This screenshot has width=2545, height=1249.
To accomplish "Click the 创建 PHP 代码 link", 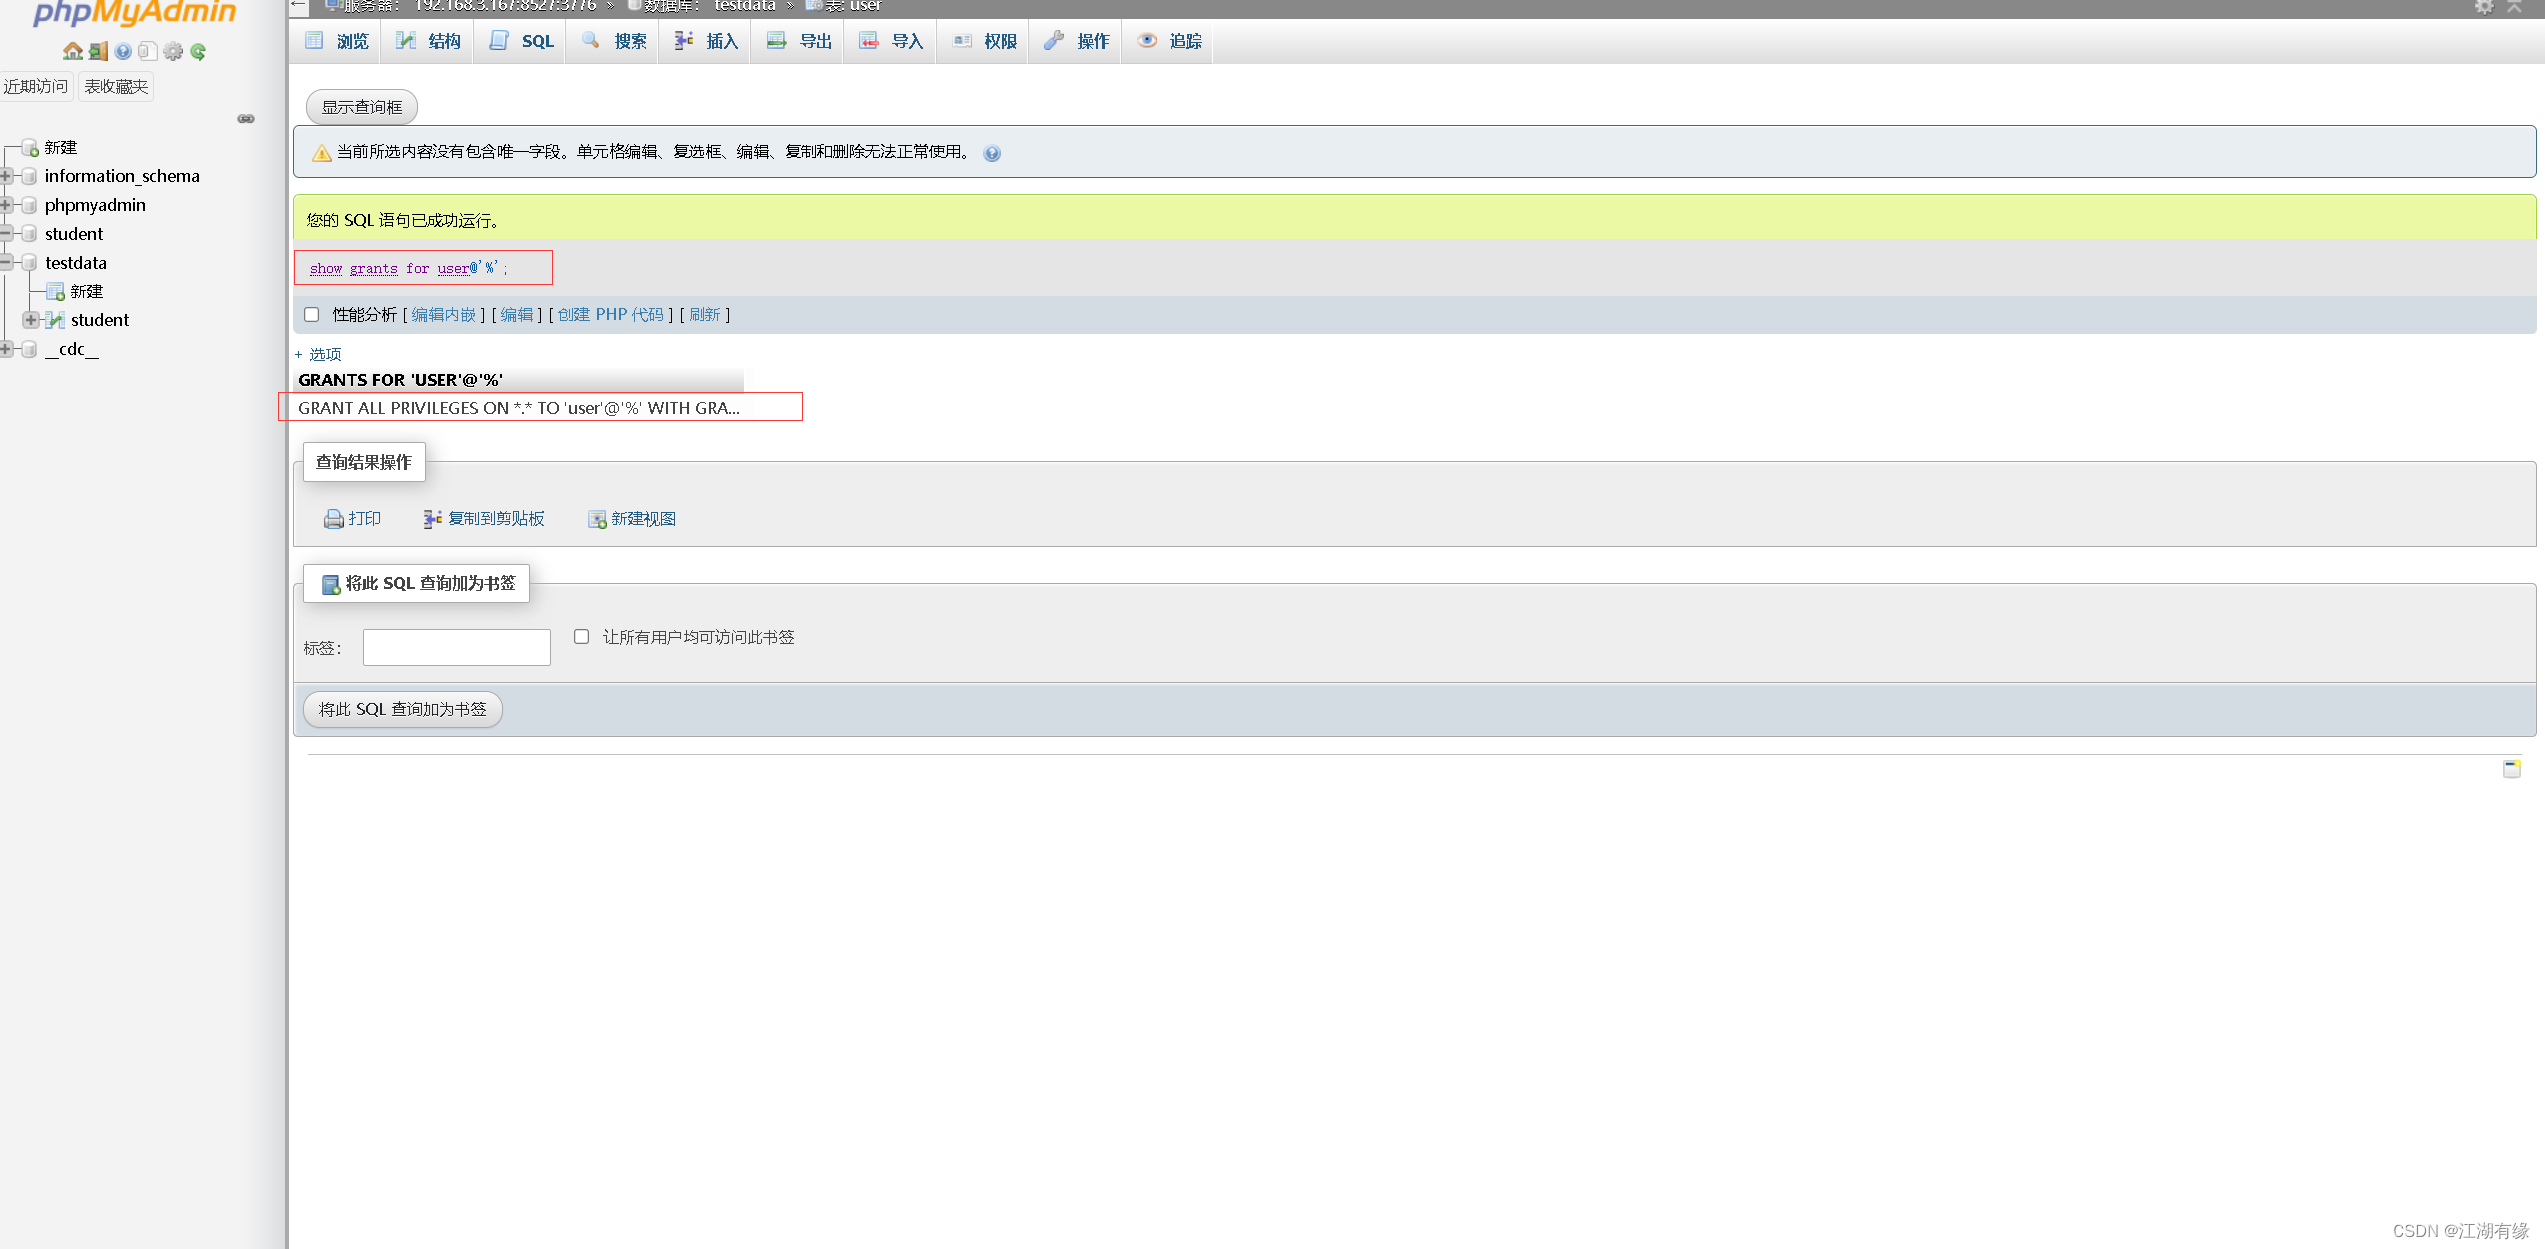I will [x=611, y=315].
